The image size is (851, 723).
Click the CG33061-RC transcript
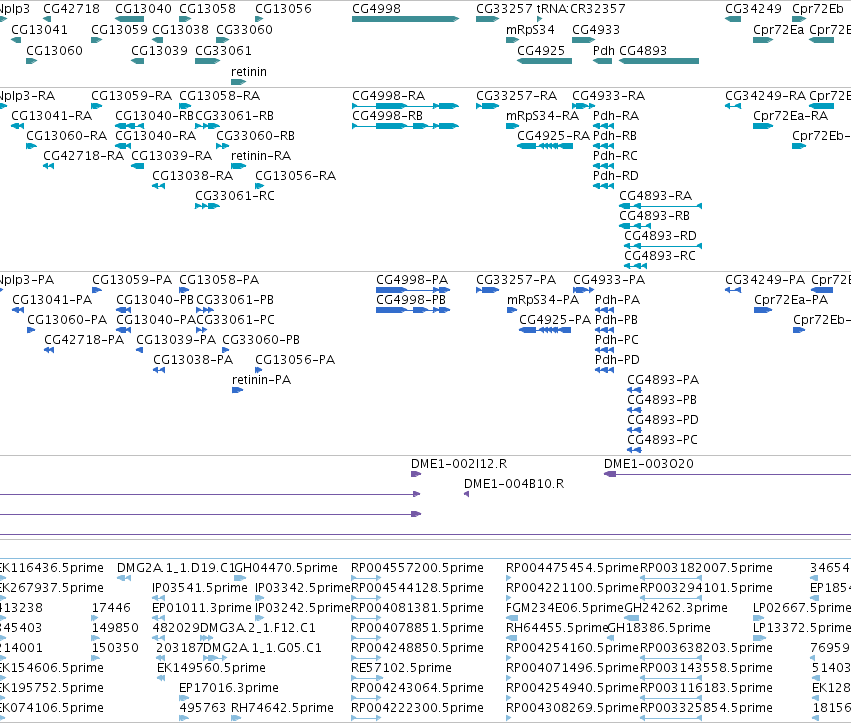(x=207, y=206)
